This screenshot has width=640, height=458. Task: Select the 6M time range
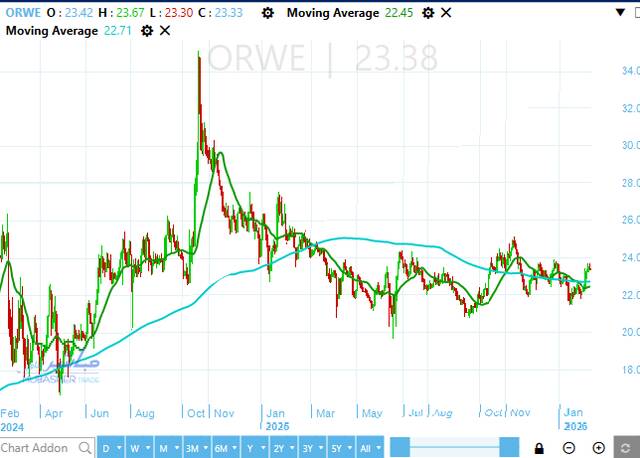223,447
